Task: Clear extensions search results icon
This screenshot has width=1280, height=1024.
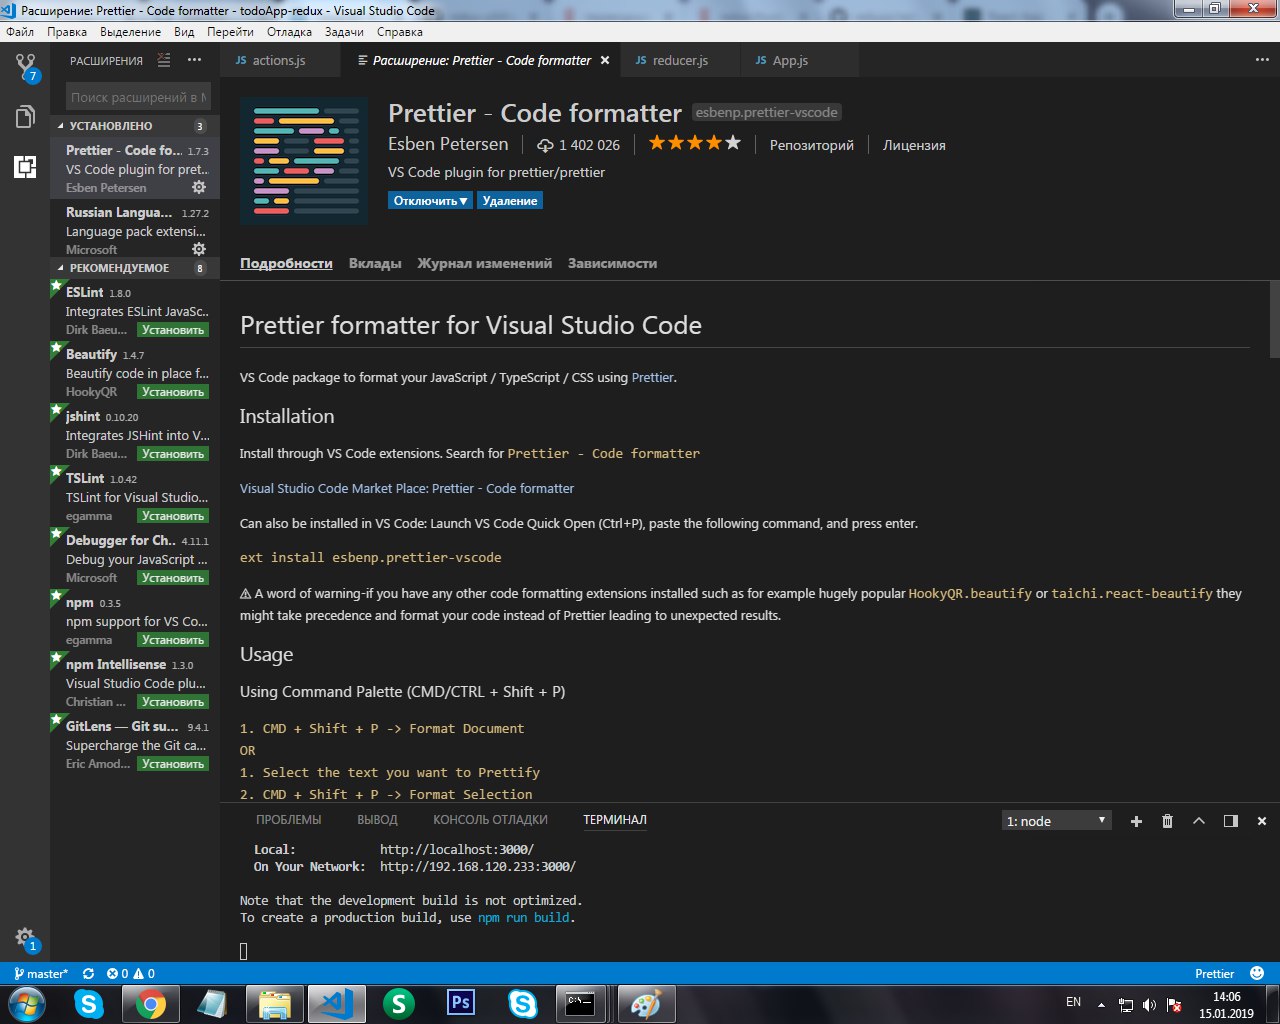Action: click(x=164, y=60)
